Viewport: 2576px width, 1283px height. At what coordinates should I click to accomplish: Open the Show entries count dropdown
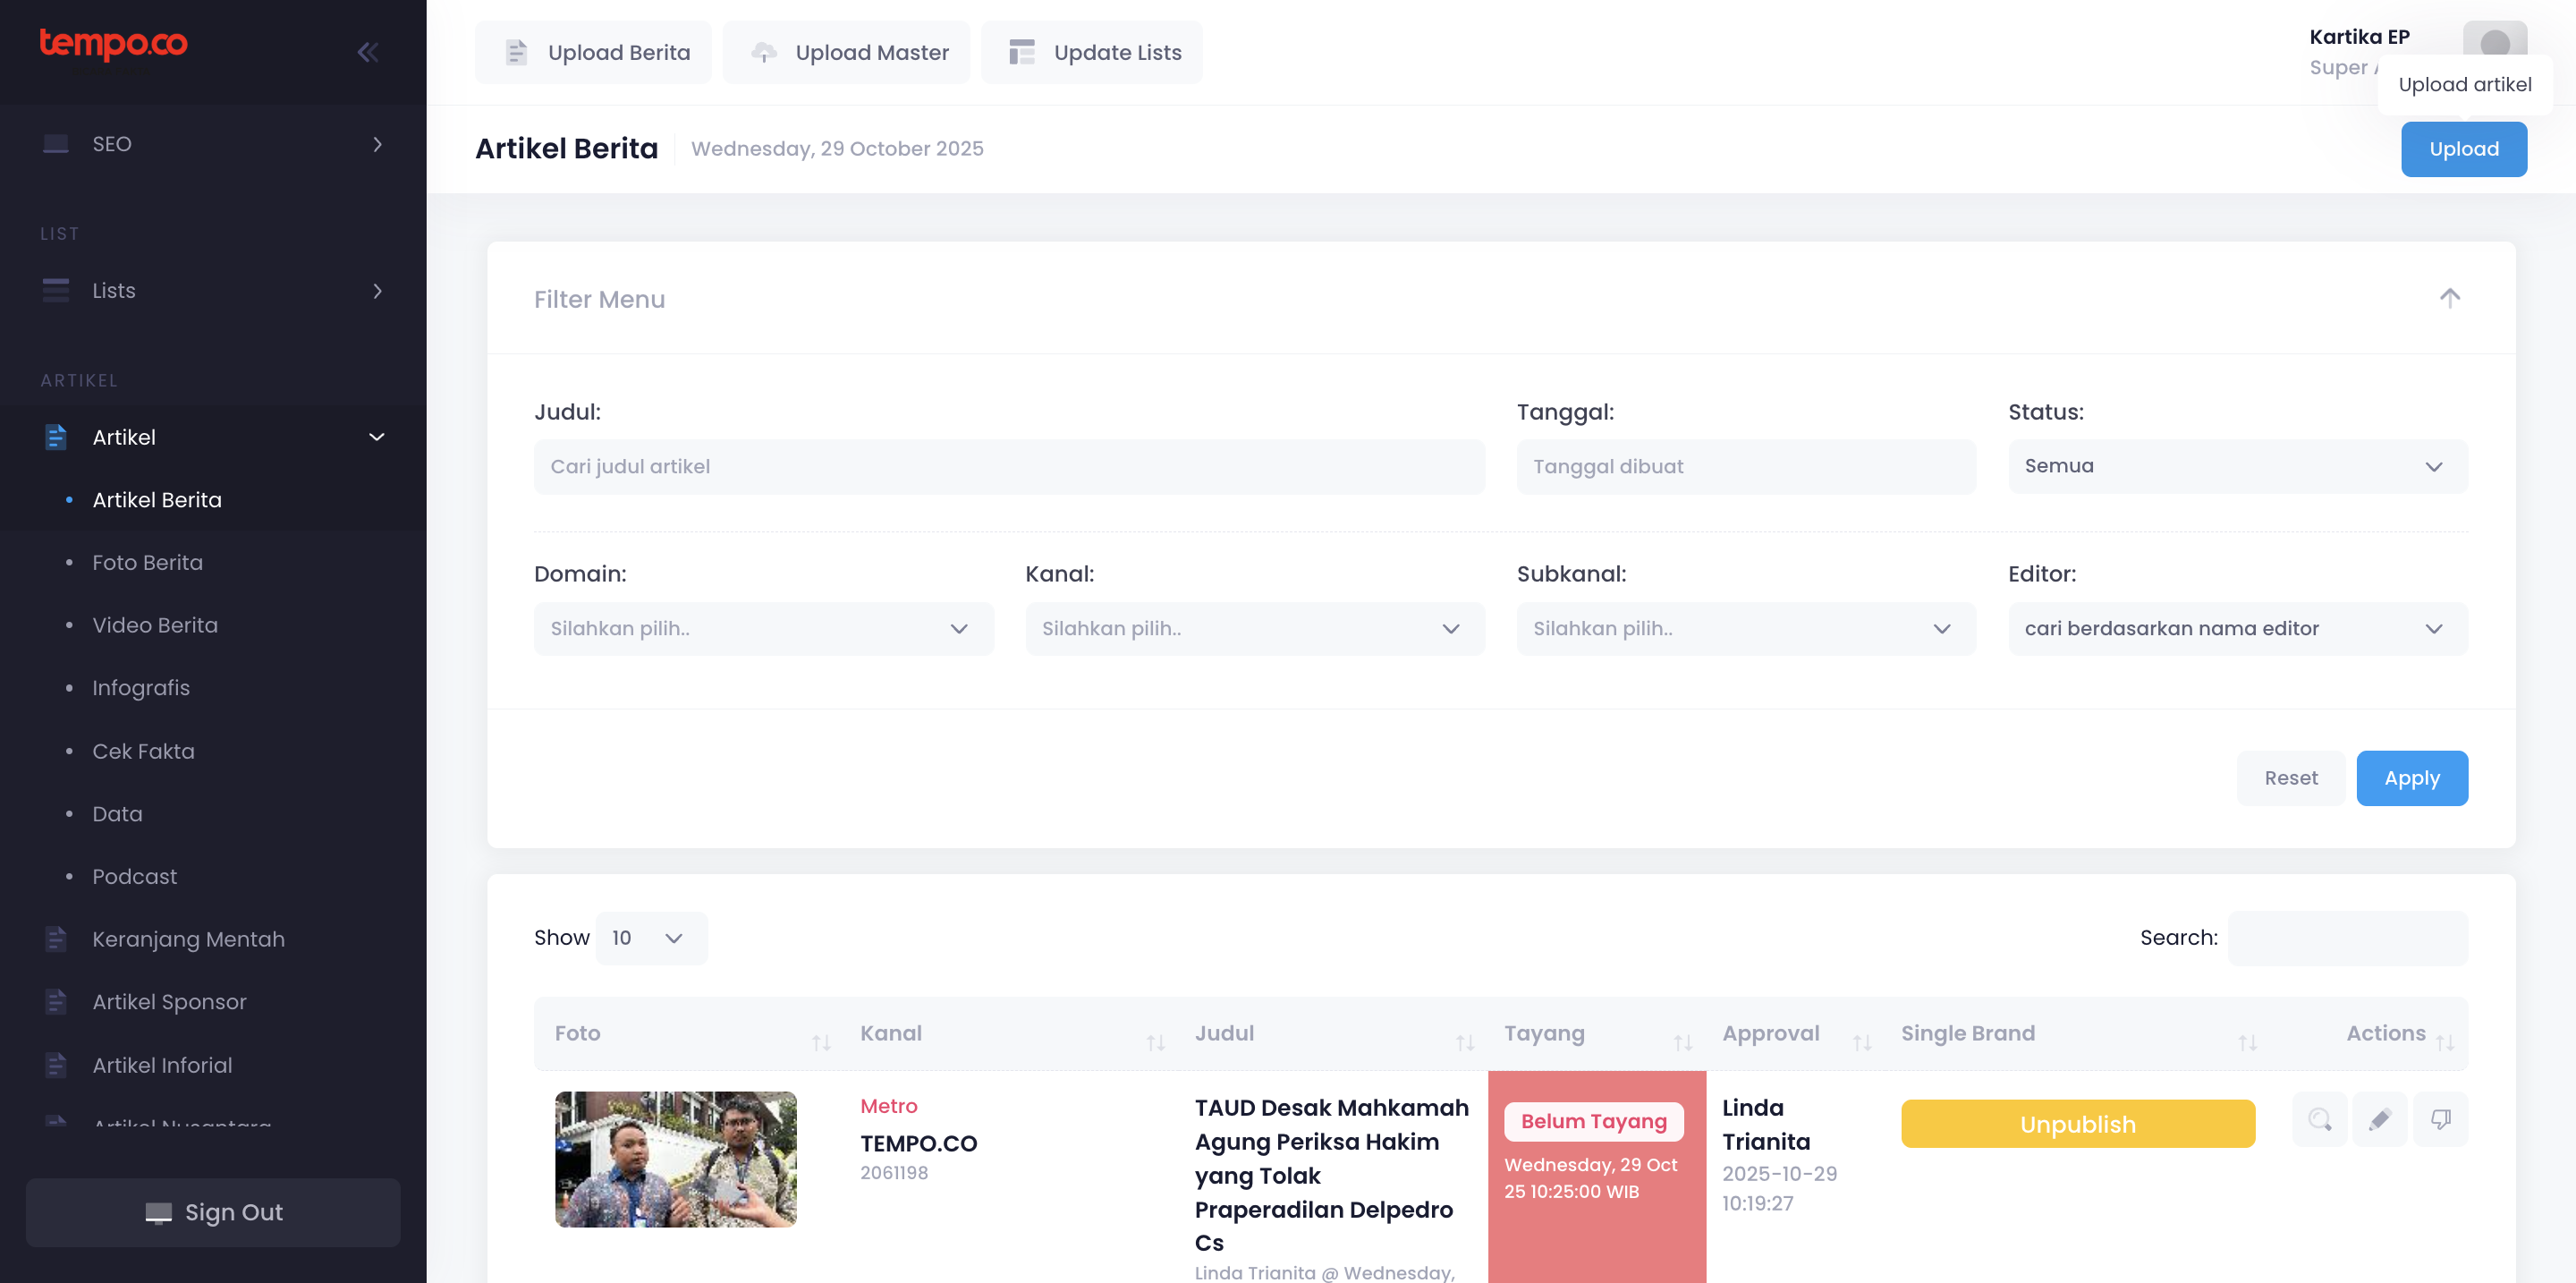coord(651,938)
